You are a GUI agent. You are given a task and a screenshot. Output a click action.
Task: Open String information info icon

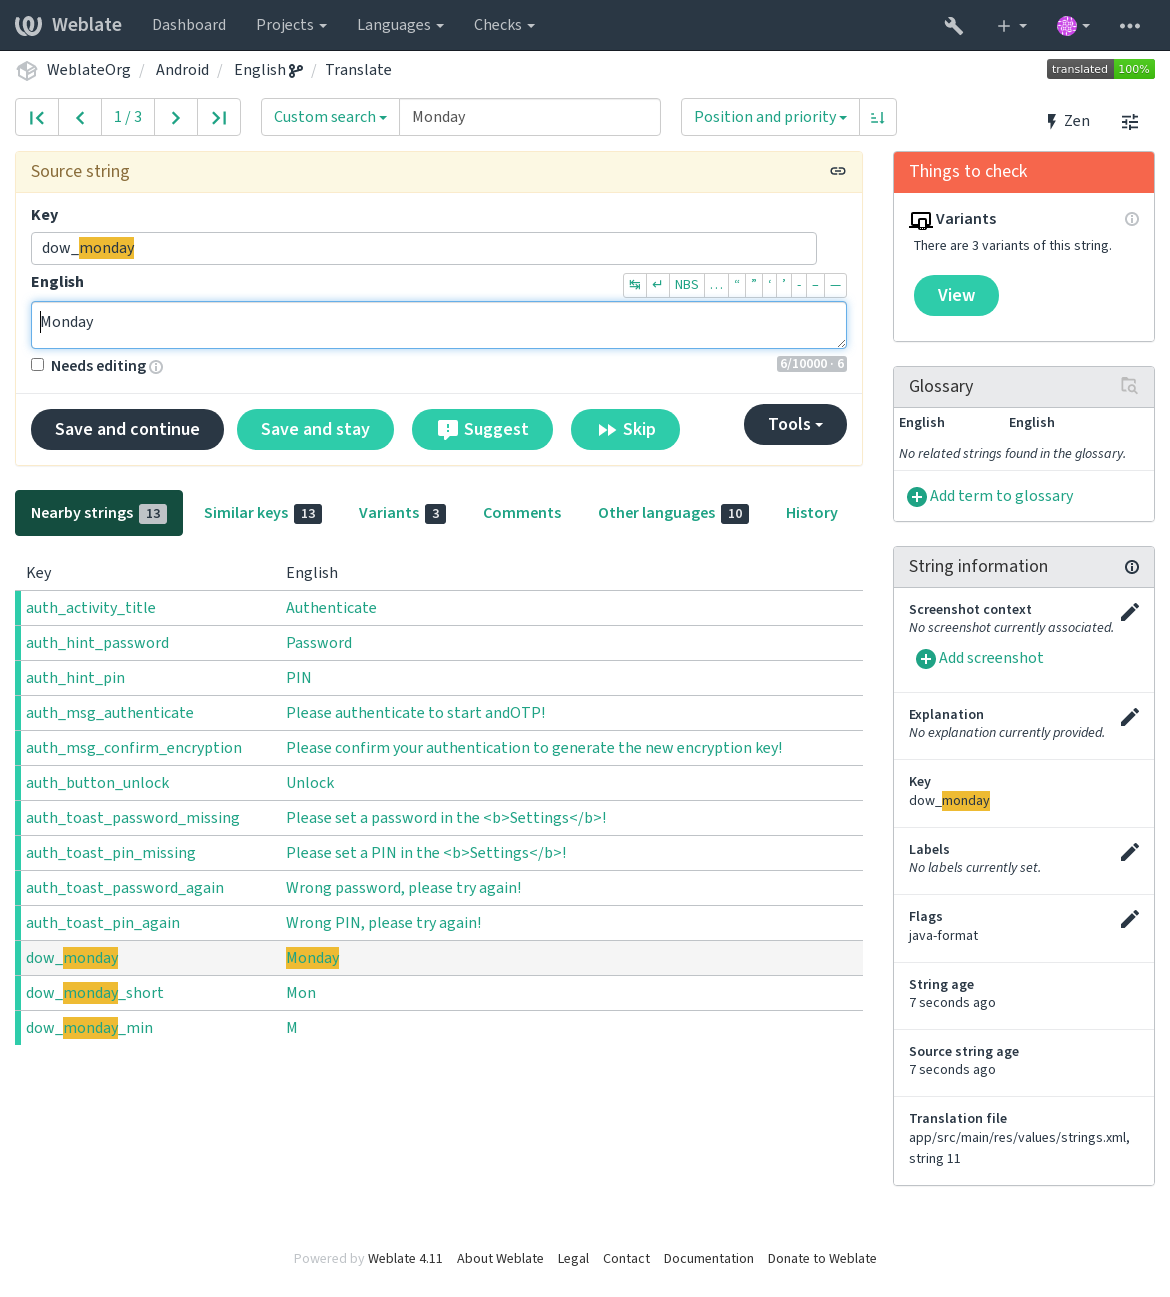[x=1132, y=567]
